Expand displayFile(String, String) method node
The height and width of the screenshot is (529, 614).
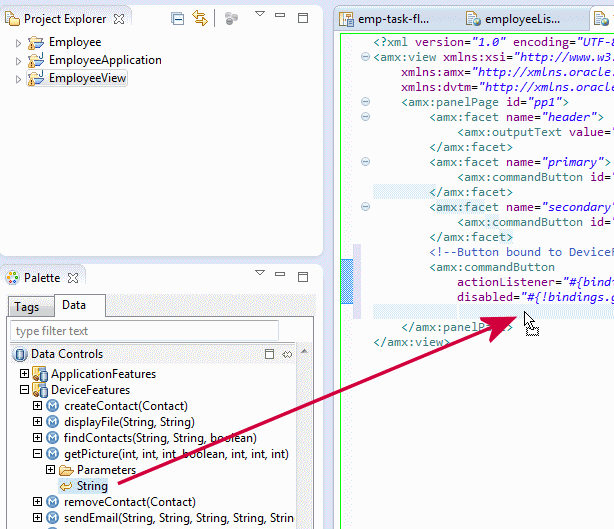click(x=37, y=422)
